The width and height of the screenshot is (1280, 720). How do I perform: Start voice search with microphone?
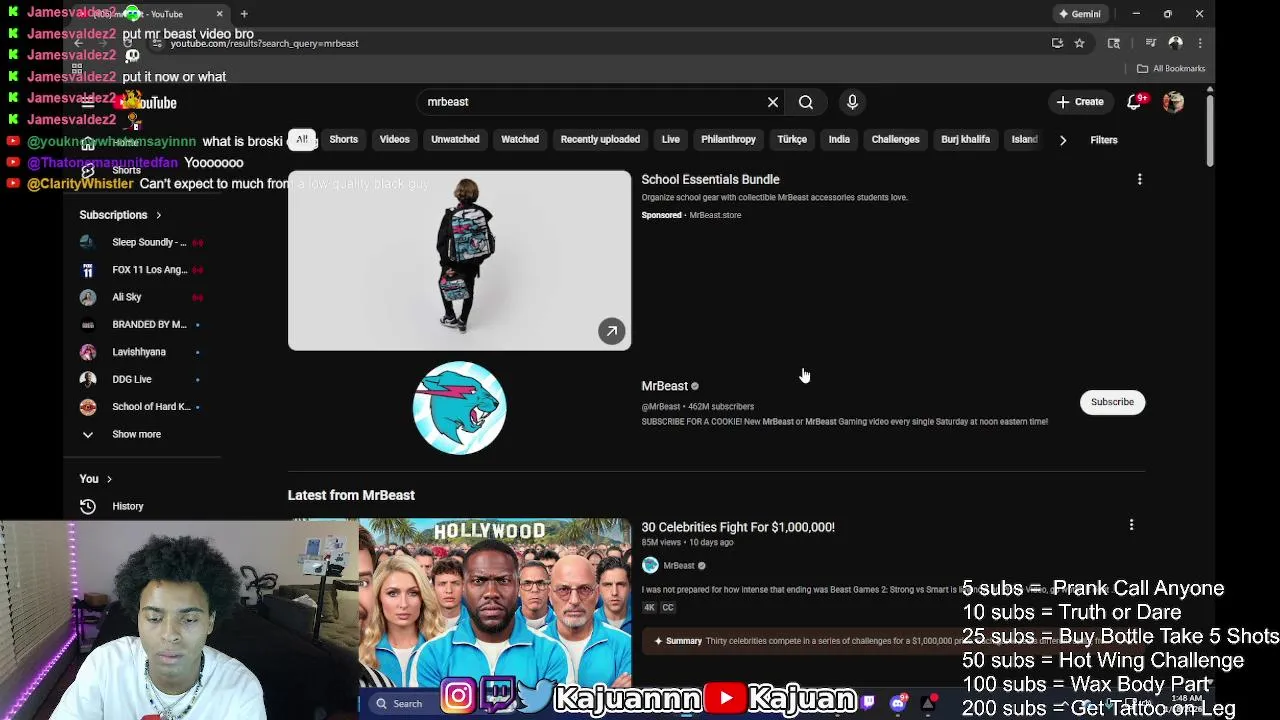coord(852,102)
